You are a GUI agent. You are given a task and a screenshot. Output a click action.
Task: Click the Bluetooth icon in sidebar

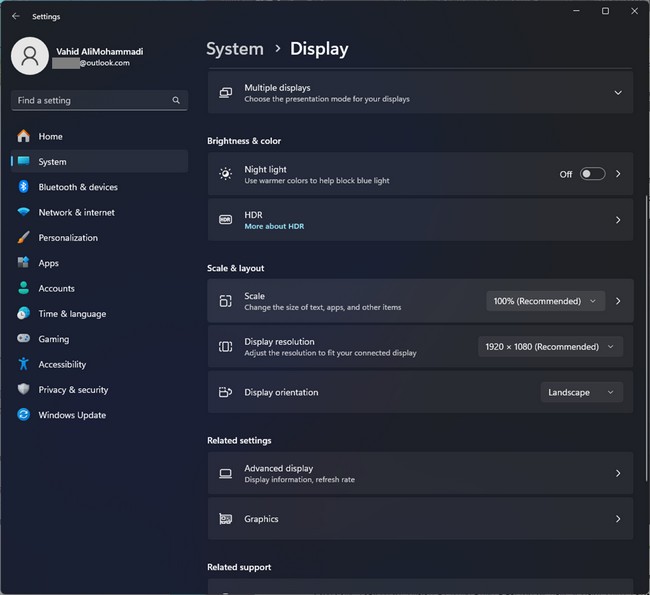coord(24,187)
